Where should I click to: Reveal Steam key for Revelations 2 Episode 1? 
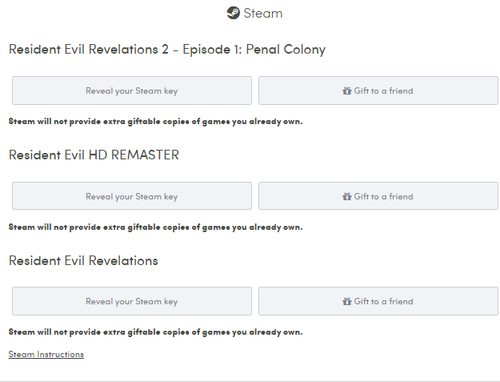132,91
